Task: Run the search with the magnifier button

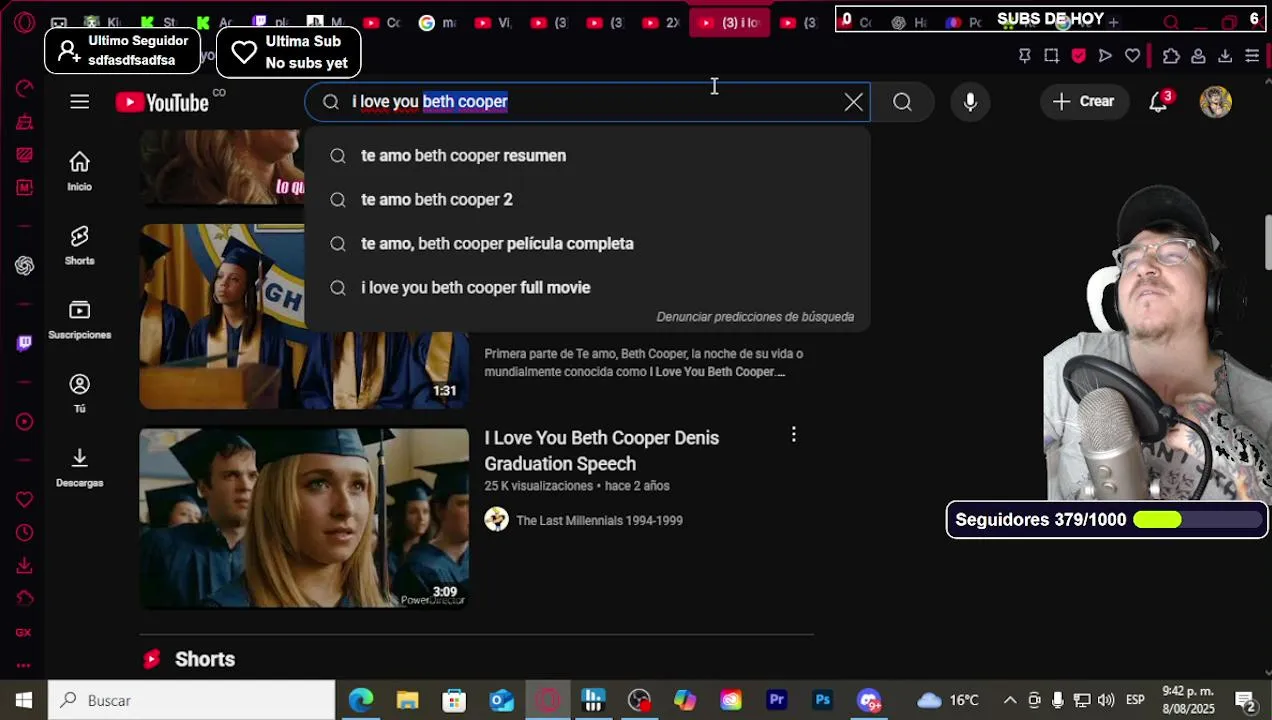Action: click(902, 102)
